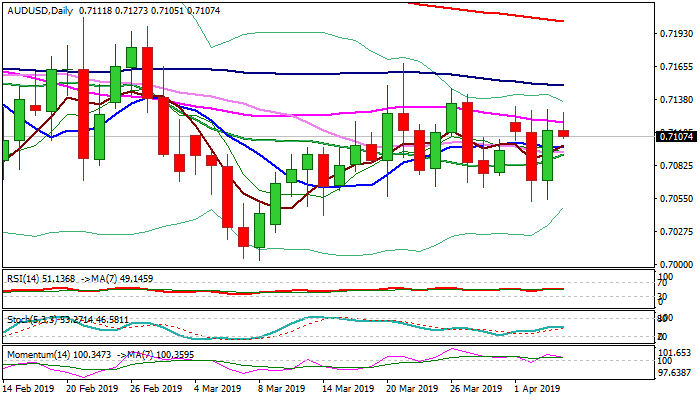Click the red moving average line at top
700x400 pixels.
pos(500,12)
